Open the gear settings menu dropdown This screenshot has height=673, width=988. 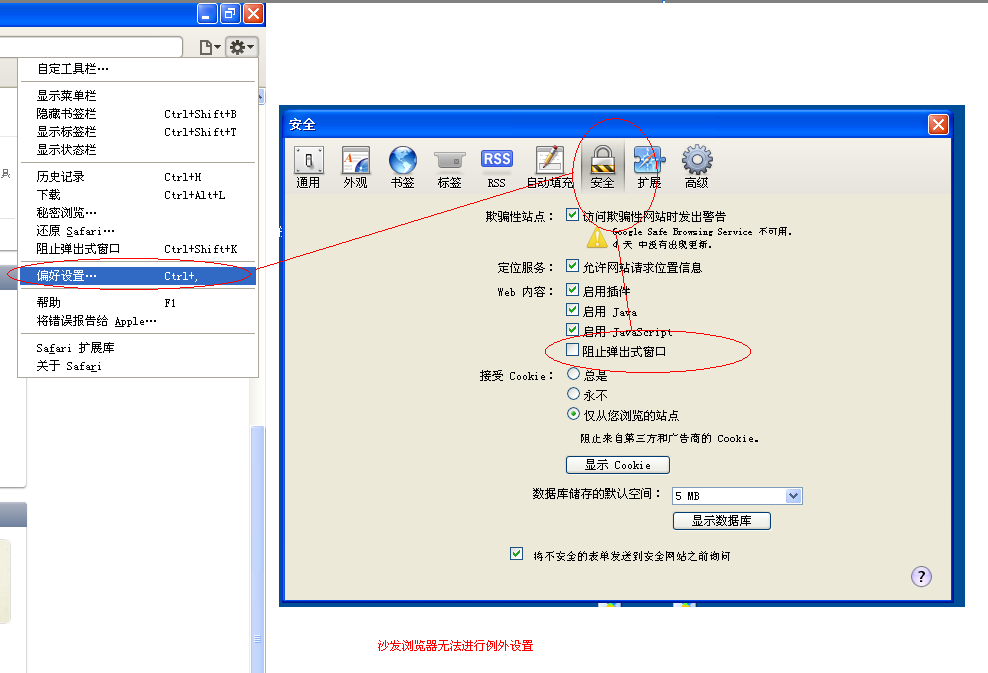click(241, 47)
